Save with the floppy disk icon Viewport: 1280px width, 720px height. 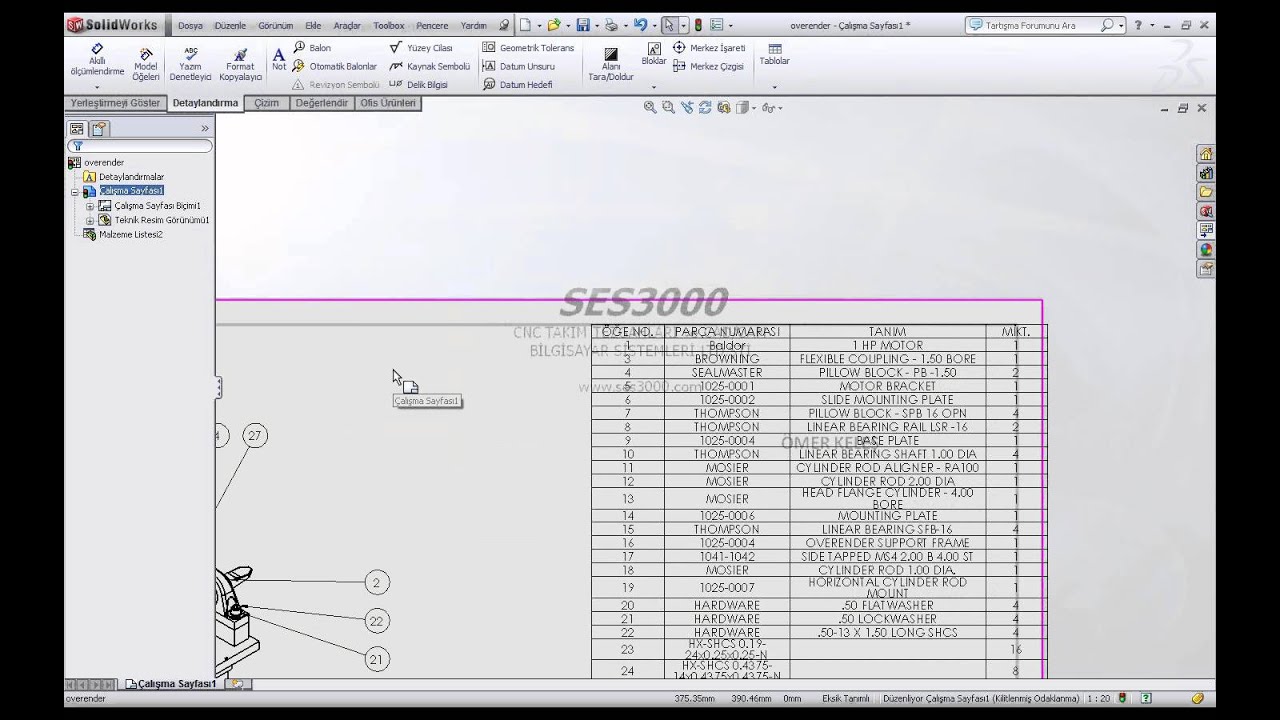(582, 25)
